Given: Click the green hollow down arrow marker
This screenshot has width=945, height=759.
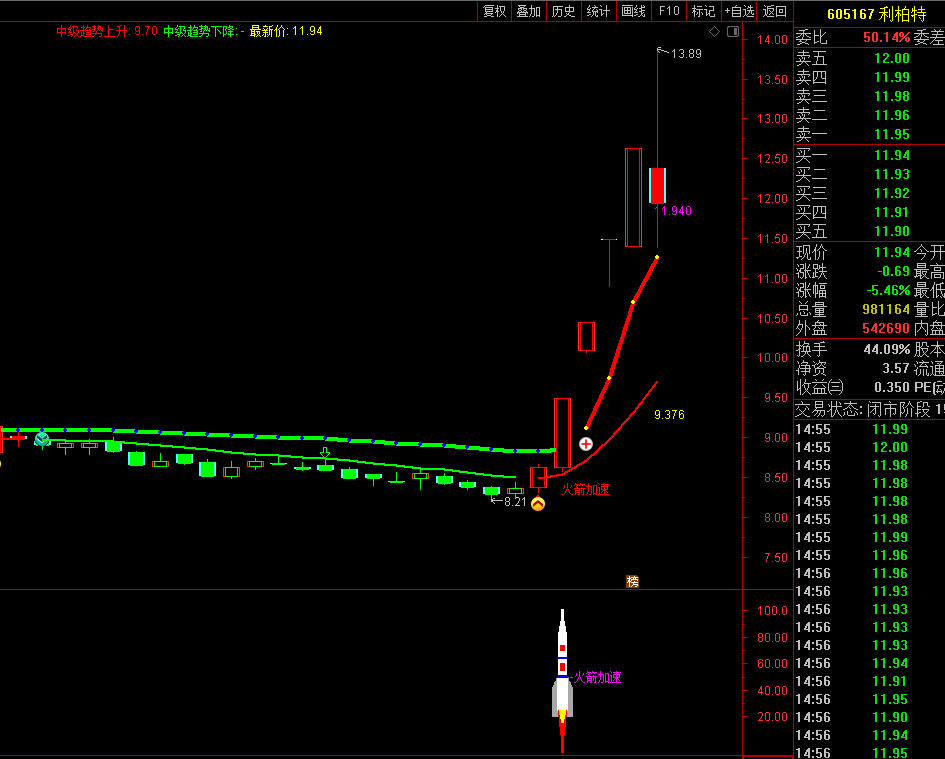Looking at the screenshot, I should [x=325, y=453].
